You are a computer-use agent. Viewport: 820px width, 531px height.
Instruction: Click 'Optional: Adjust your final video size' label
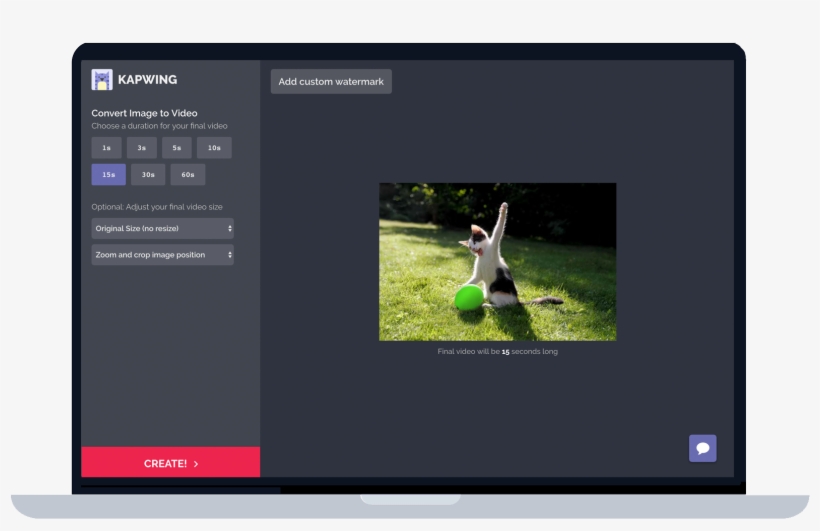point(157,207)
